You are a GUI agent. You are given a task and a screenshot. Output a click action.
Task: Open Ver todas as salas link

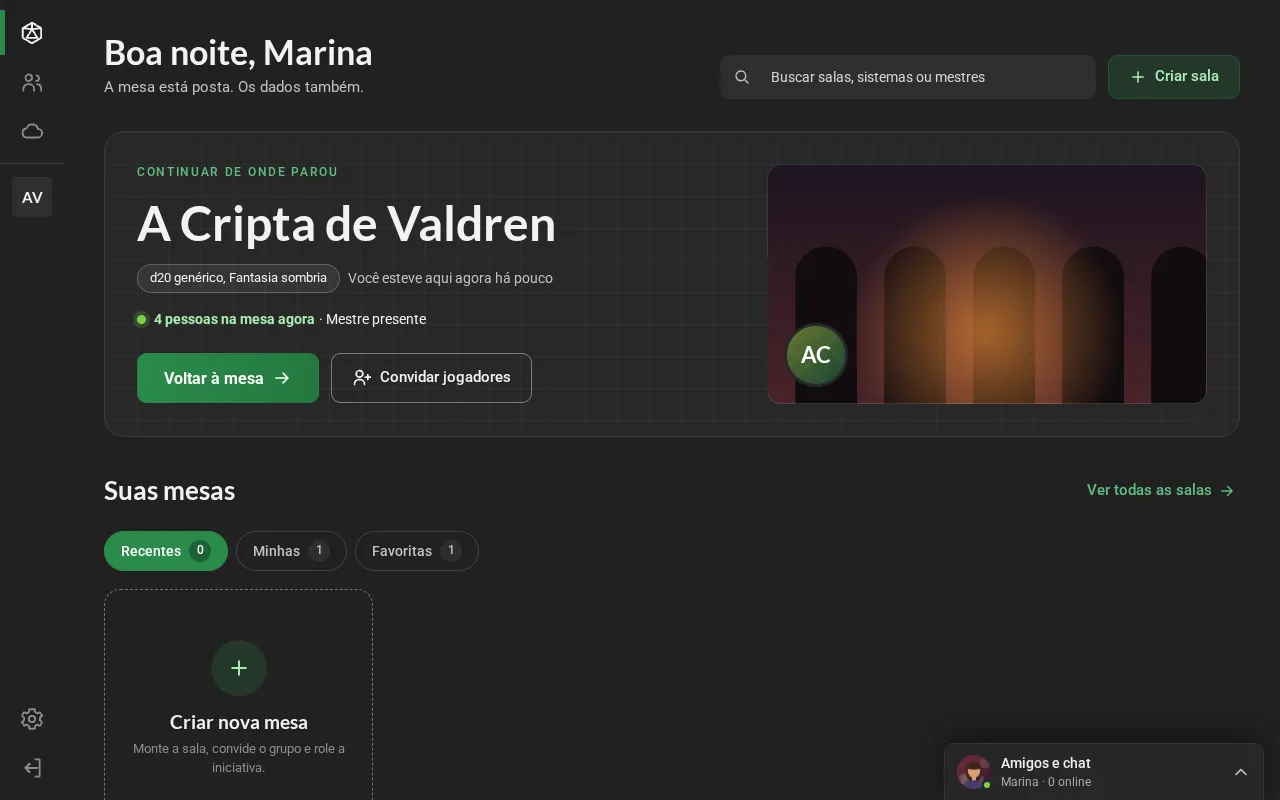click(x=1161, y=490)
